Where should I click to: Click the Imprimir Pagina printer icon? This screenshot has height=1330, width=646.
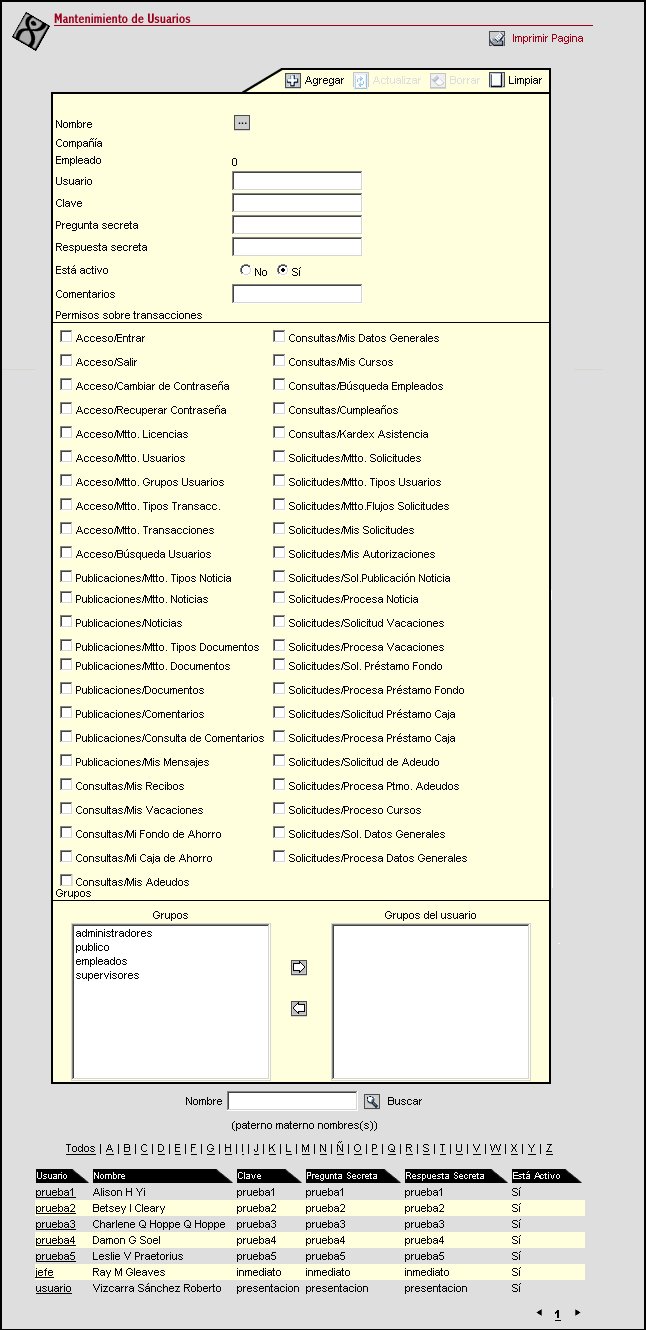(x=497, y=39)
